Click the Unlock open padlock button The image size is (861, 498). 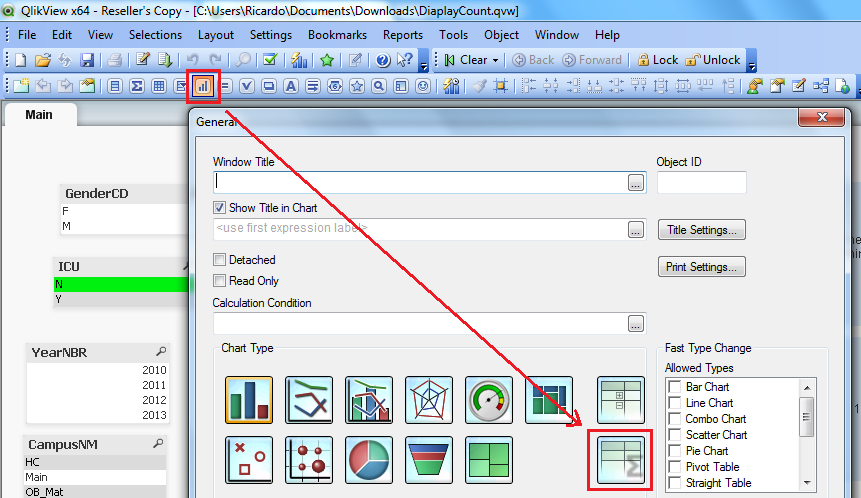713,60
